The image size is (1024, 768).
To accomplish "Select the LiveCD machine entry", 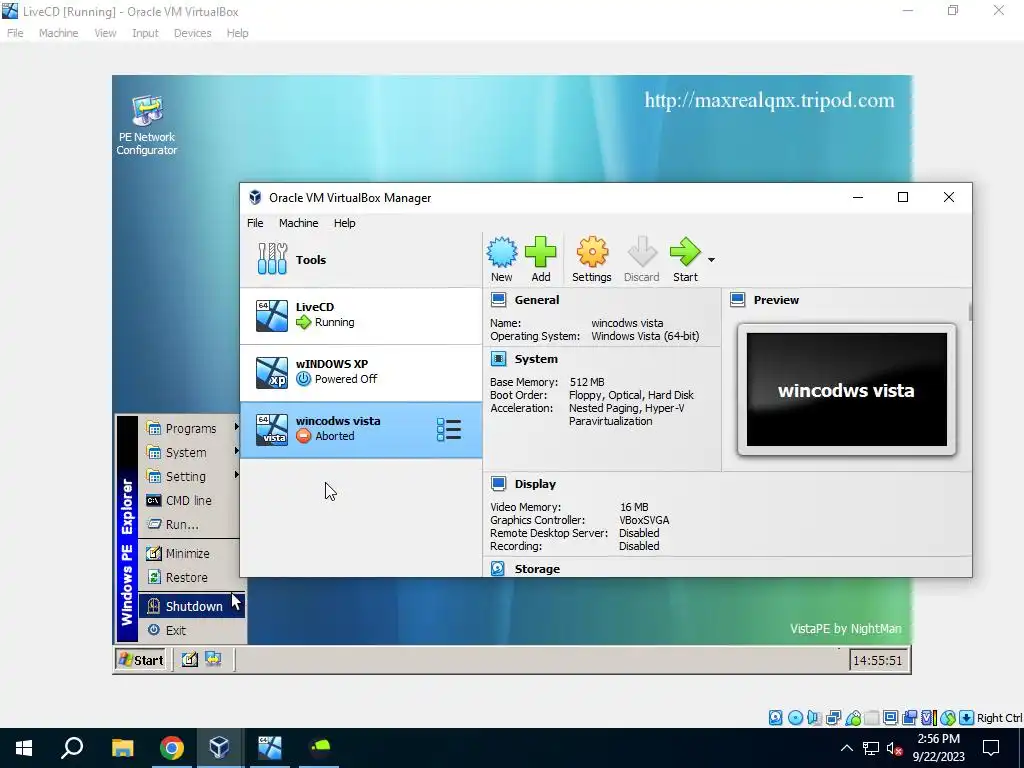I will click(361, 315).
